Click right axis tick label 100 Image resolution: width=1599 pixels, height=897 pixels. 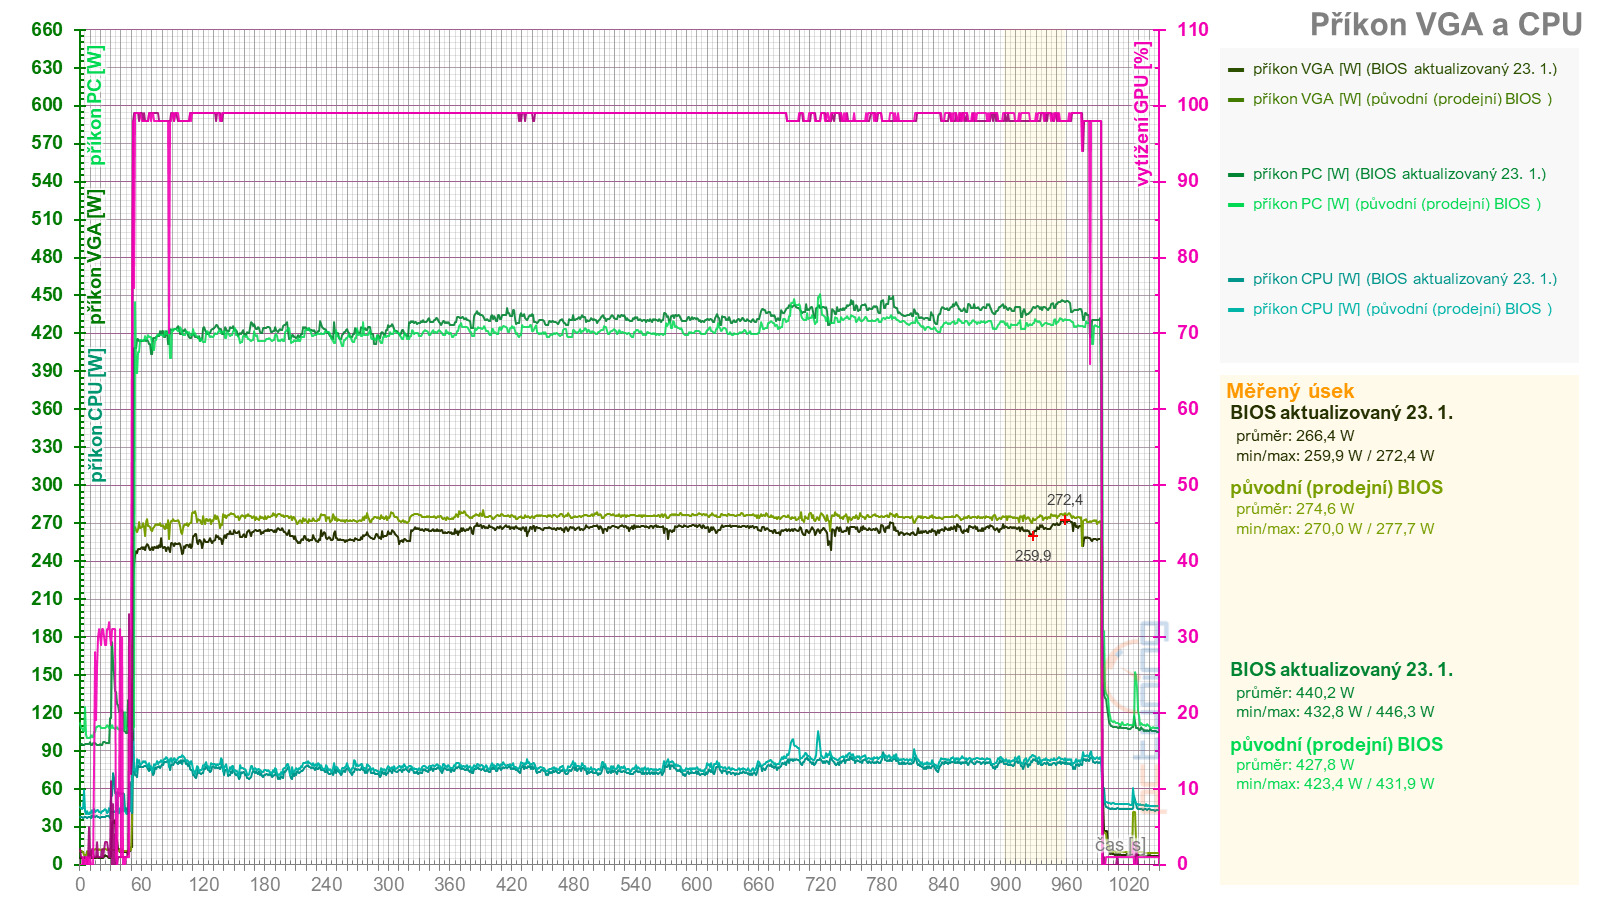pos(1192,105)
